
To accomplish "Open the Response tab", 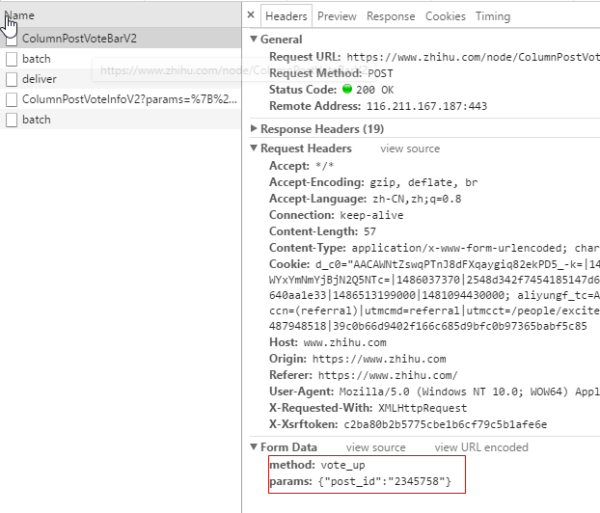I will pos(390,16).
